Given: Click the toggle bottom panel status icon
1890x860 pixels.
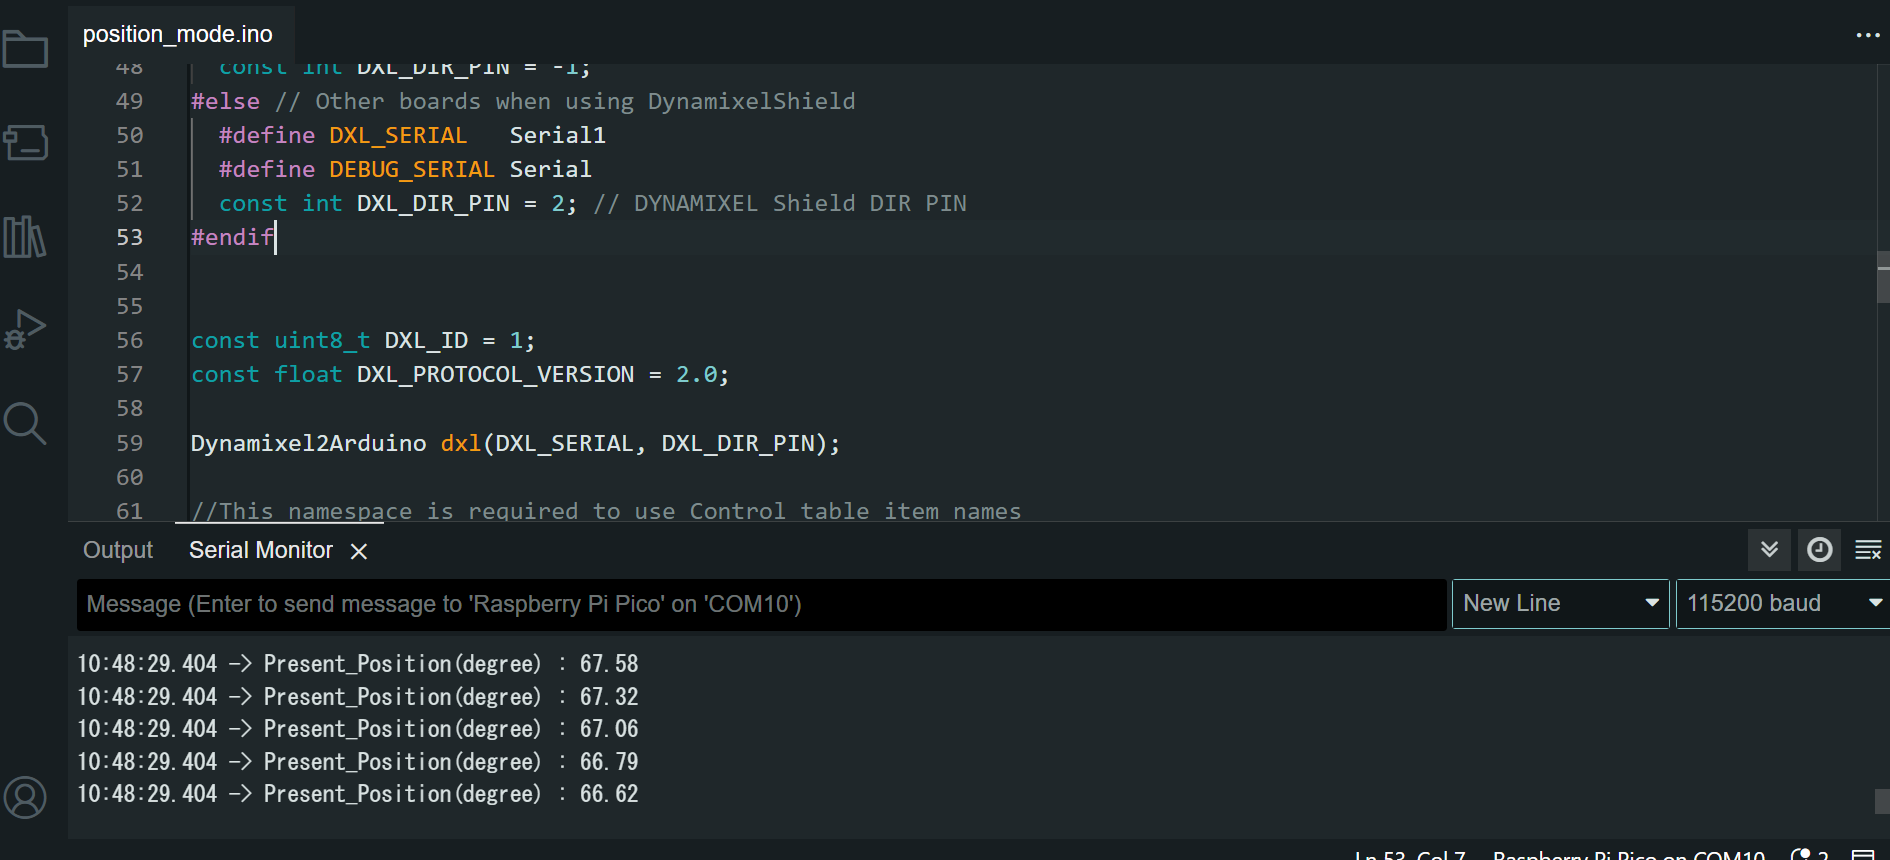Looking at the screenshot, I should (1863, 854).
